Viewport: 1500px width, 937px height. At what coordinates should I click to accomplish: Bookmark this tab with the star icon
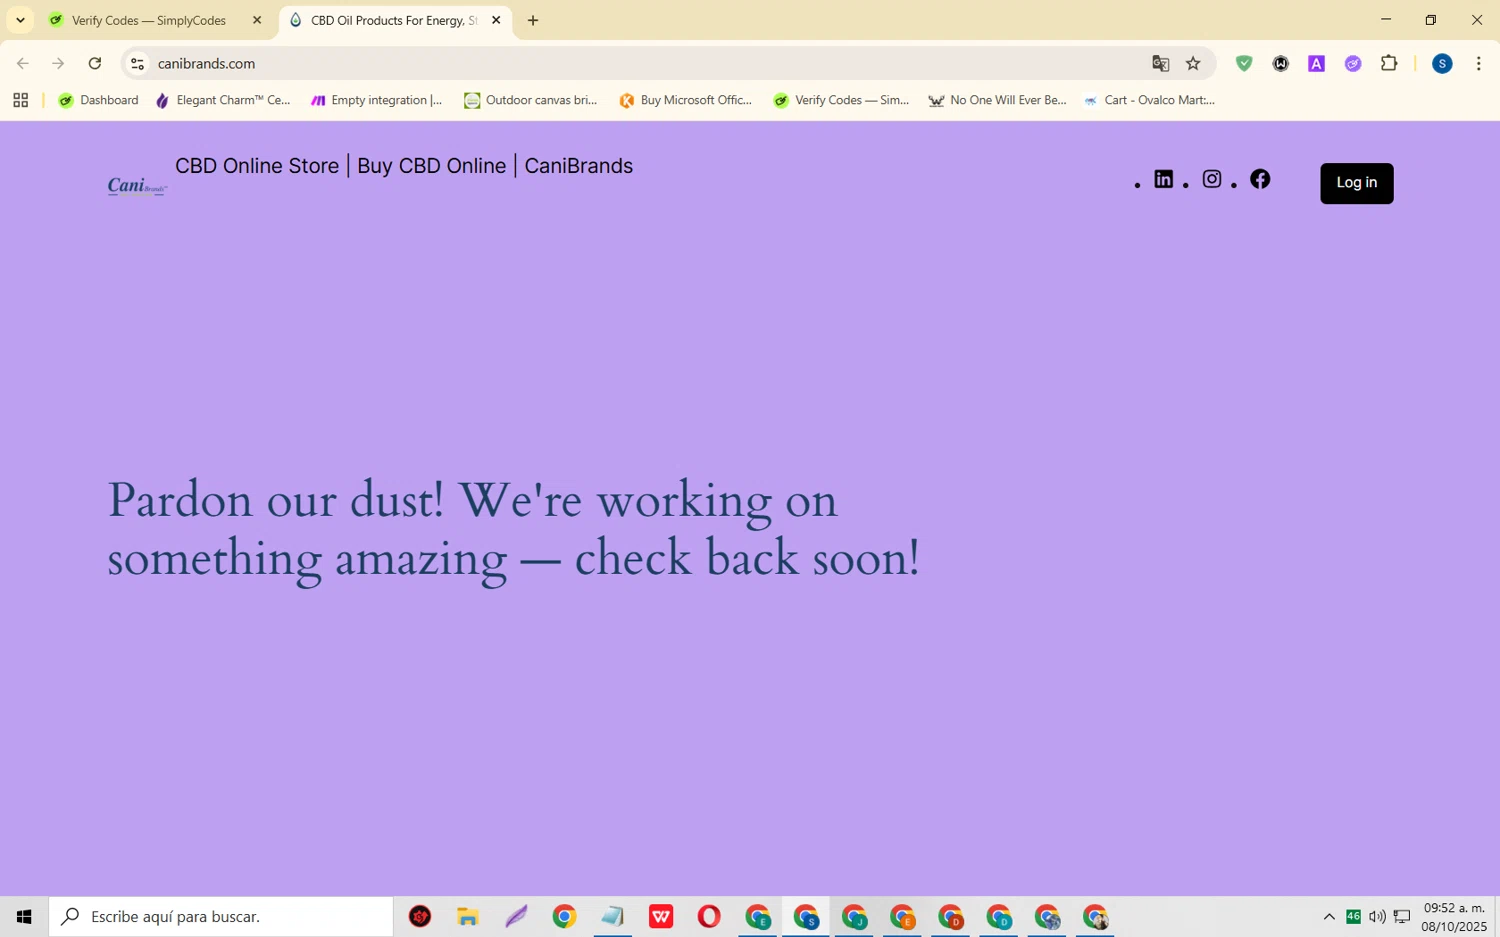click(x=1193, y=63)
